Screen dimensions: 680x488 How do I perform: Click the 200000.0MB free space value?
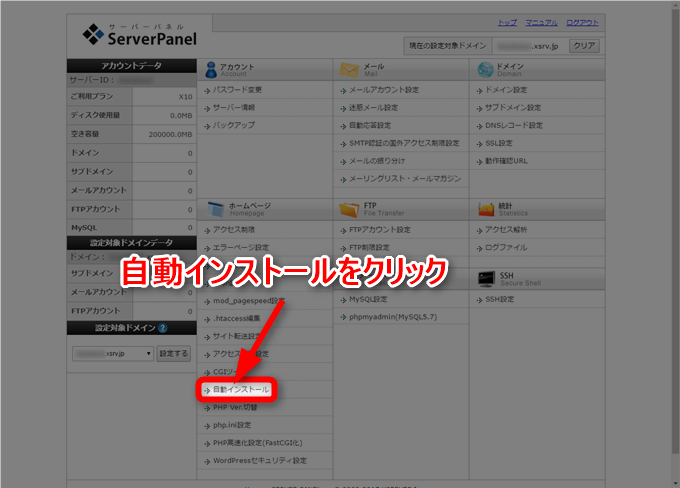(170, 134)
